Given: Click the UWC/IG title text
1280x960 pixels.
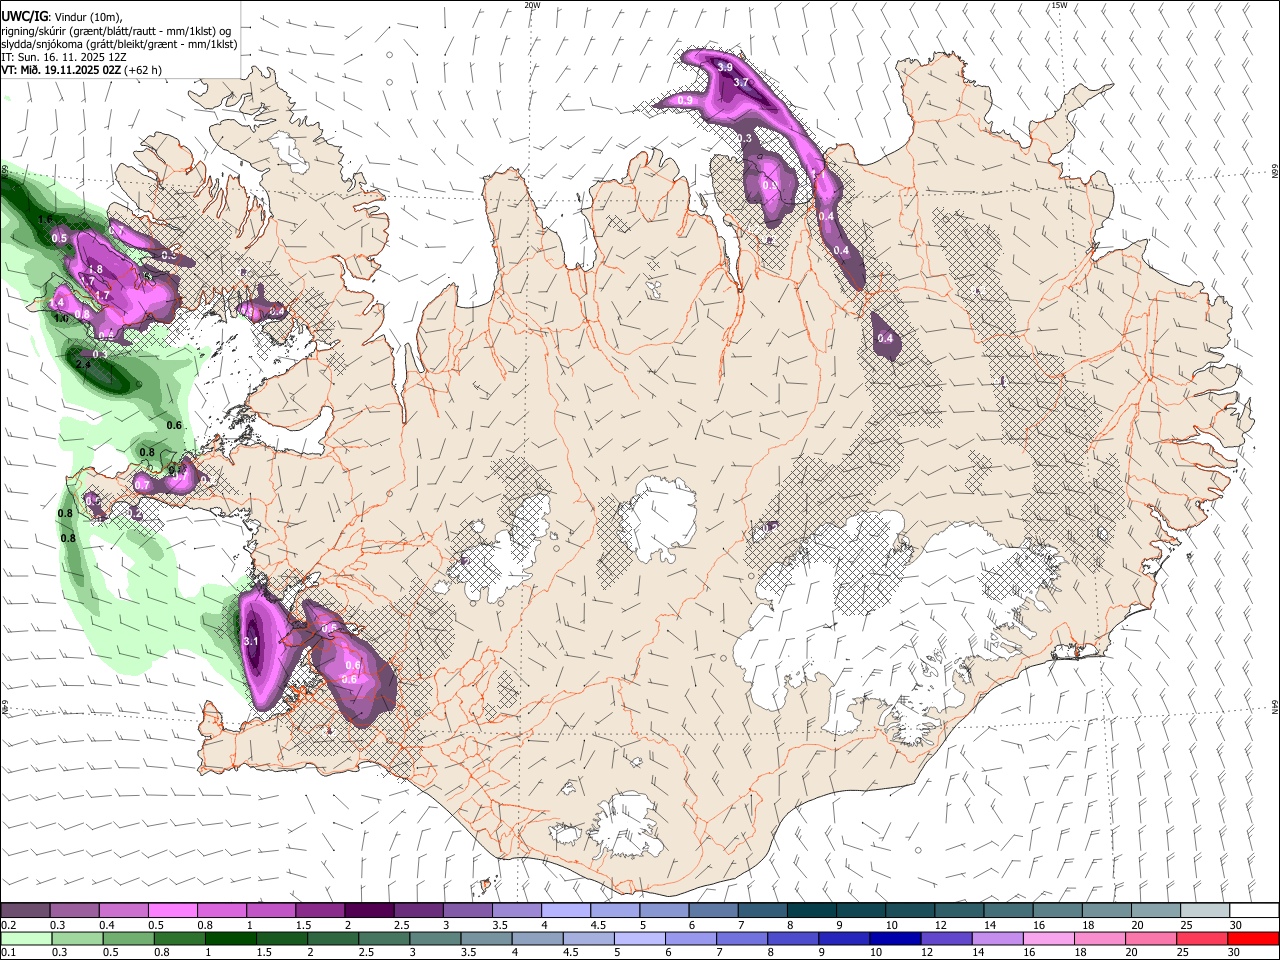Looking at the screenshot, I should point(23,15).
